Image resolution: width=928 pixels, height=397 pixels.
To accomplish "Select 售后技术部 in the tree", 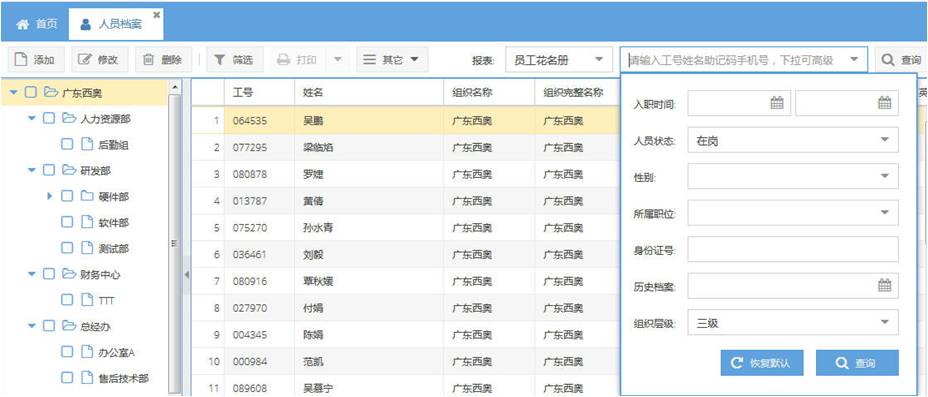I will 124,378.
